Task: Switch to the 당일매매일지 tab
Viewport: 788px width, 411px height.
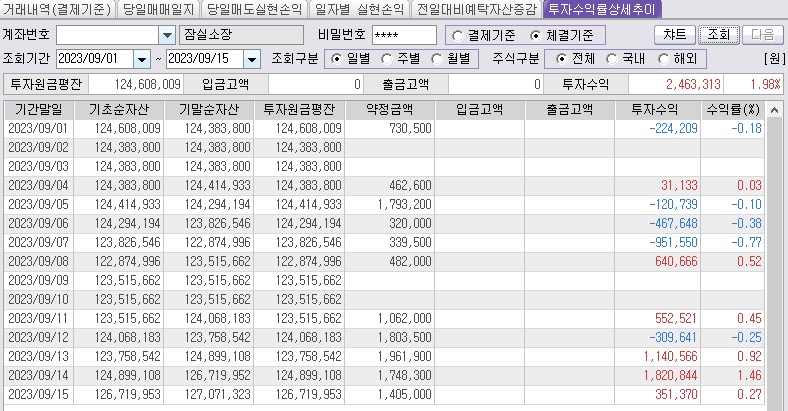Action: point(158,9)
